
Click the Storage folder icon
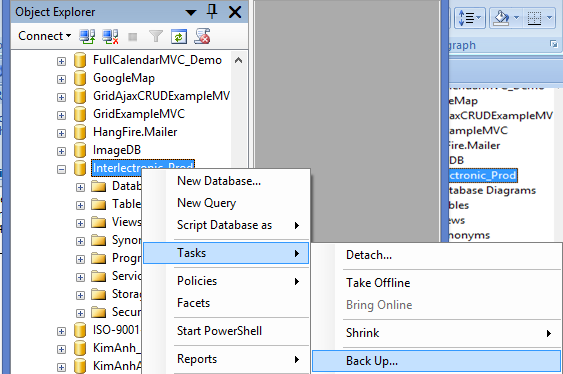[x=98, y=294]
